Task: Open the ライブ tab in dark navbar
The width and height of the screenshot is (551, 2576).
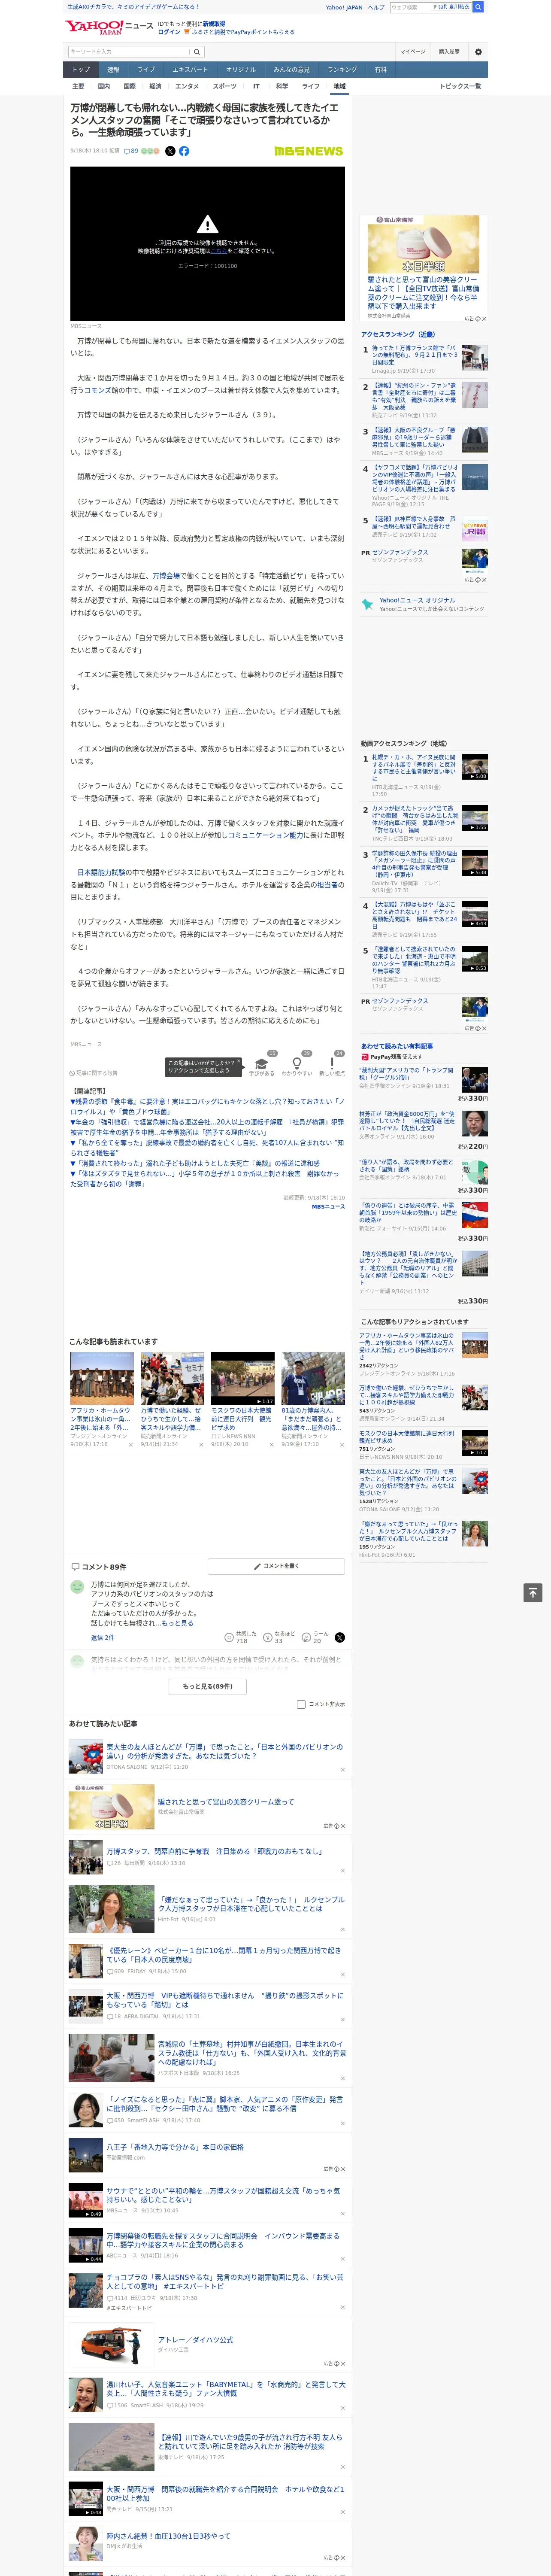Action: coord(146,70)
